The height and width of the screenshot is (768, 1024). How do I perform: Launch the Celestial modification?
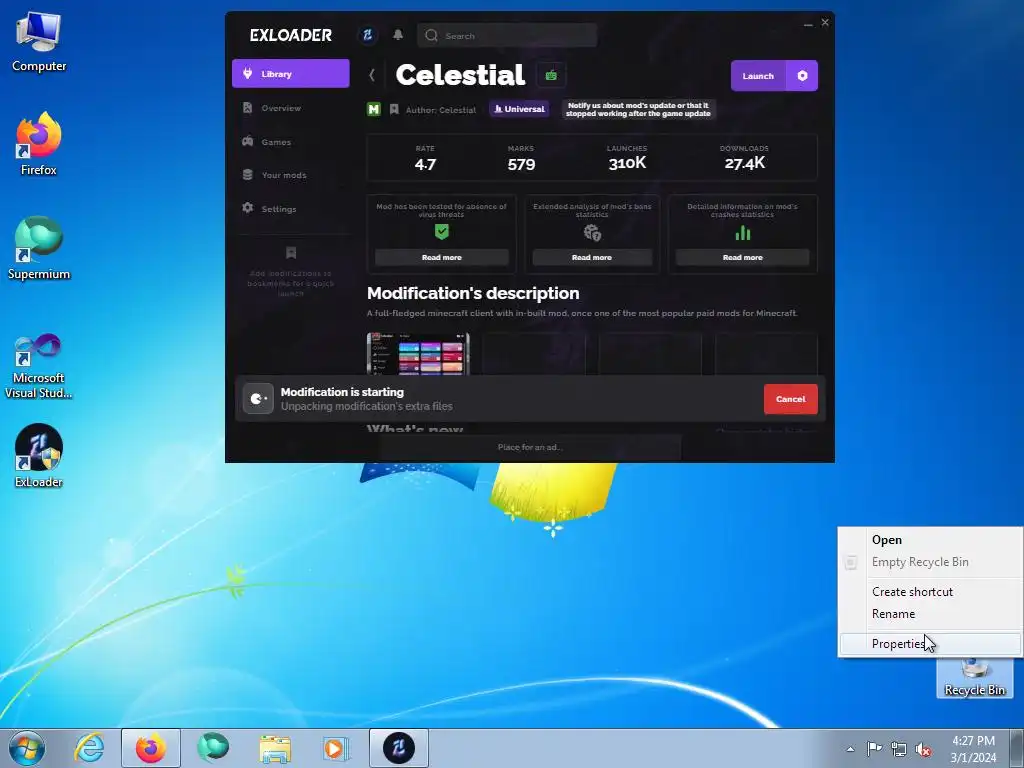pyautogui.click(x=758, y=76)
